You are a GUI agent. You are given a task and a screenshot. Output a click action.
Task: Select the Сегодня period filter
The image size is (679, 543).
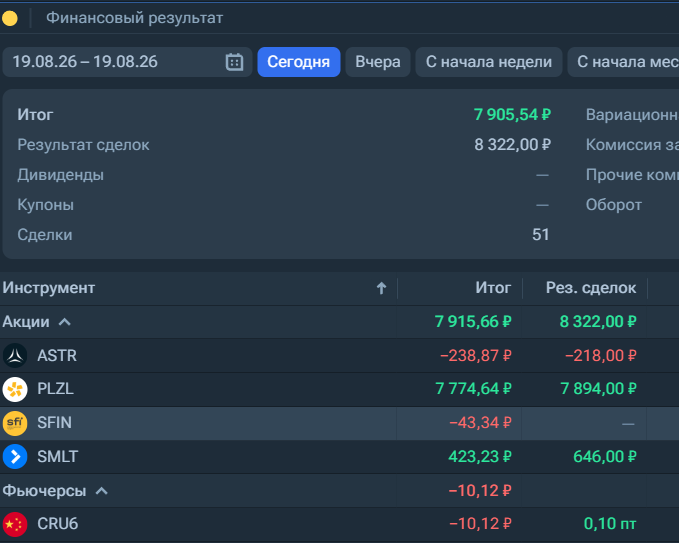299,62
